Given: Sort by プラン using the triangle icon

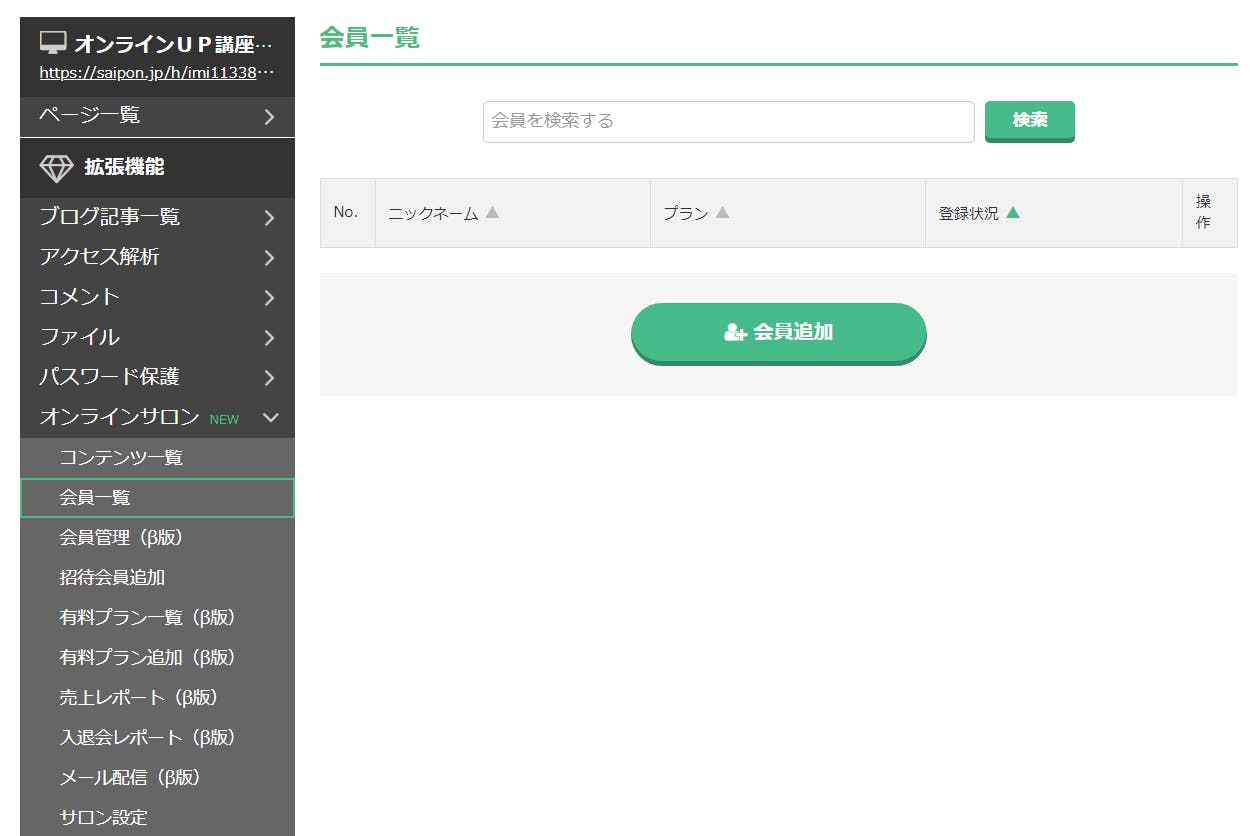Looking at the screenshot, I should coord(722,213).
